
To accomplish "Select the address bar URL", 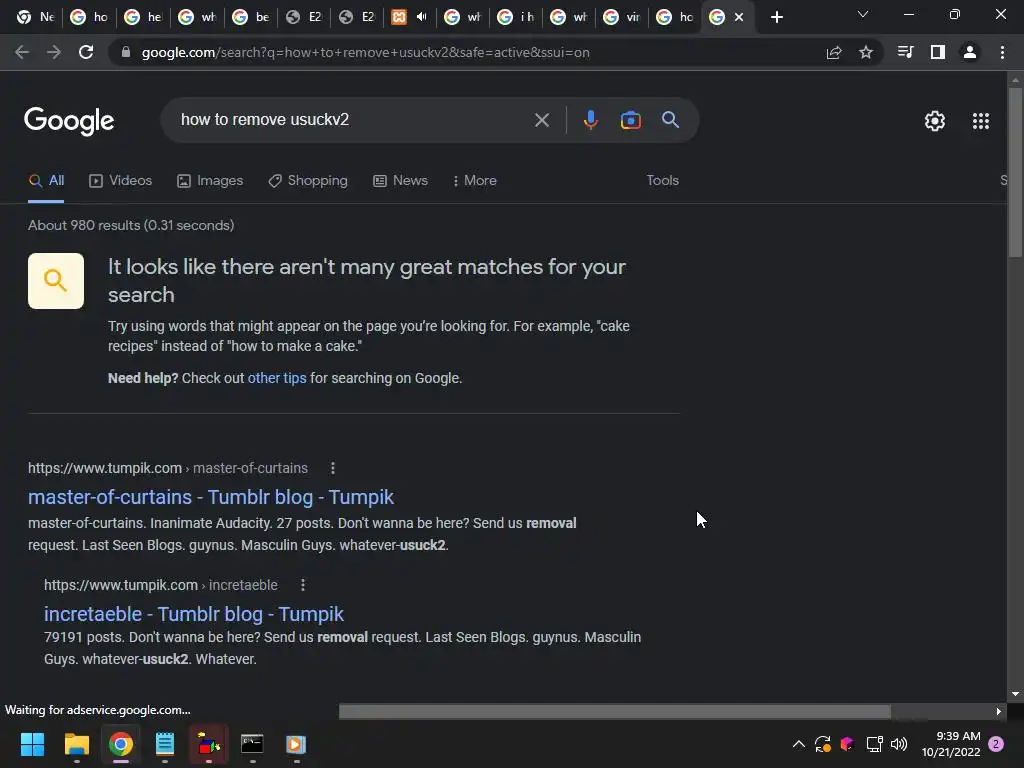I will [x=366, y=52].
